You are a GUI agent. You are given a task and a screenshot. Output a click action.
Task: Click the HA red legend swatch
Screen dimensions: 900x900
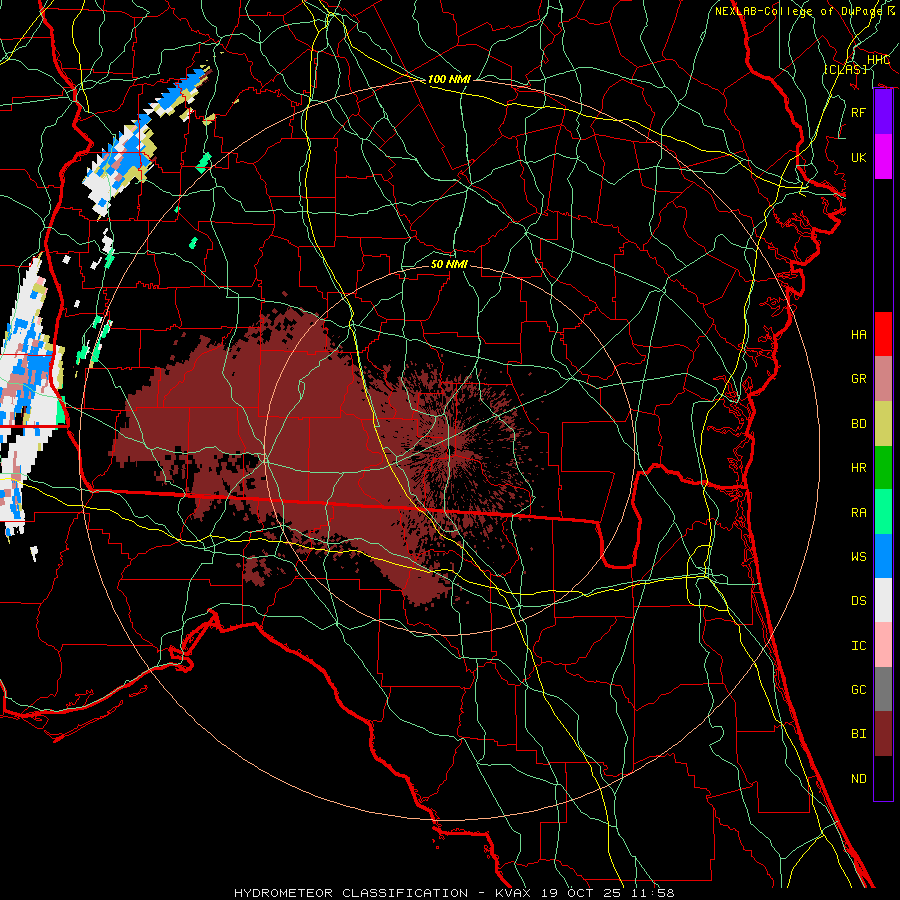pyautogui.click(x=883, y=334)
